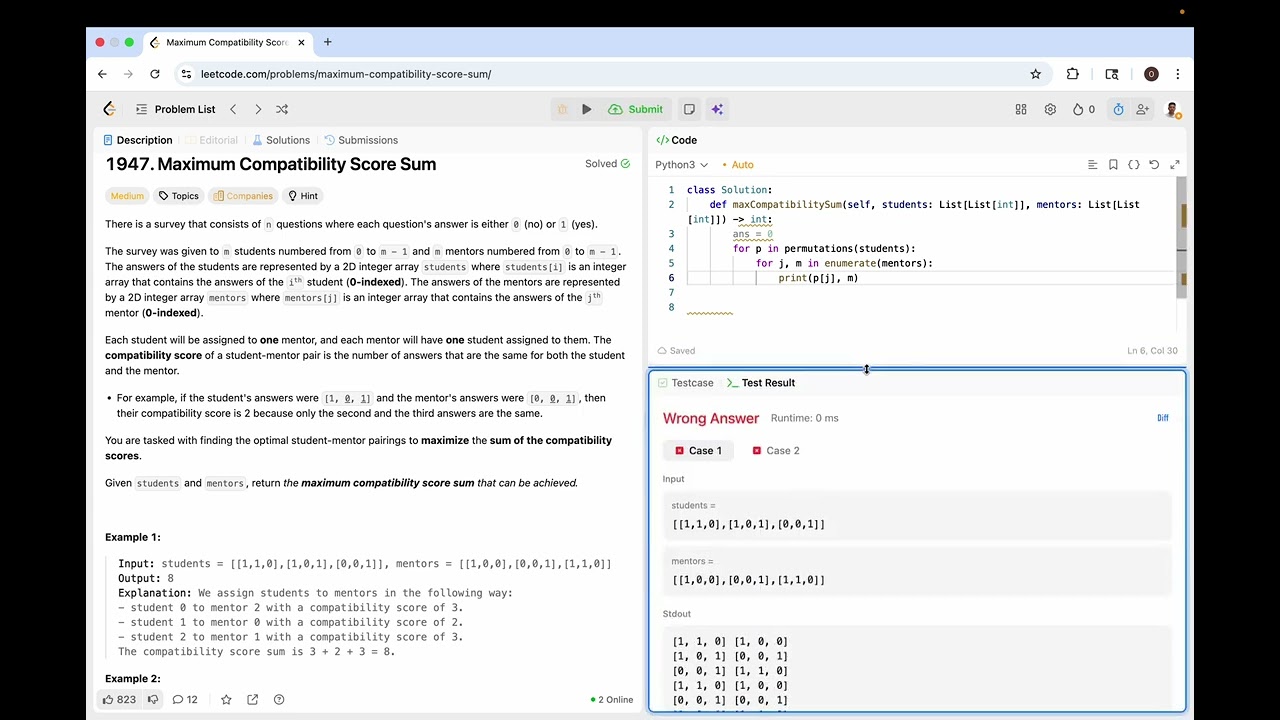Open the Python3 language dropdown
This screenshot has width=1280, height=720.
pos(681,164)
